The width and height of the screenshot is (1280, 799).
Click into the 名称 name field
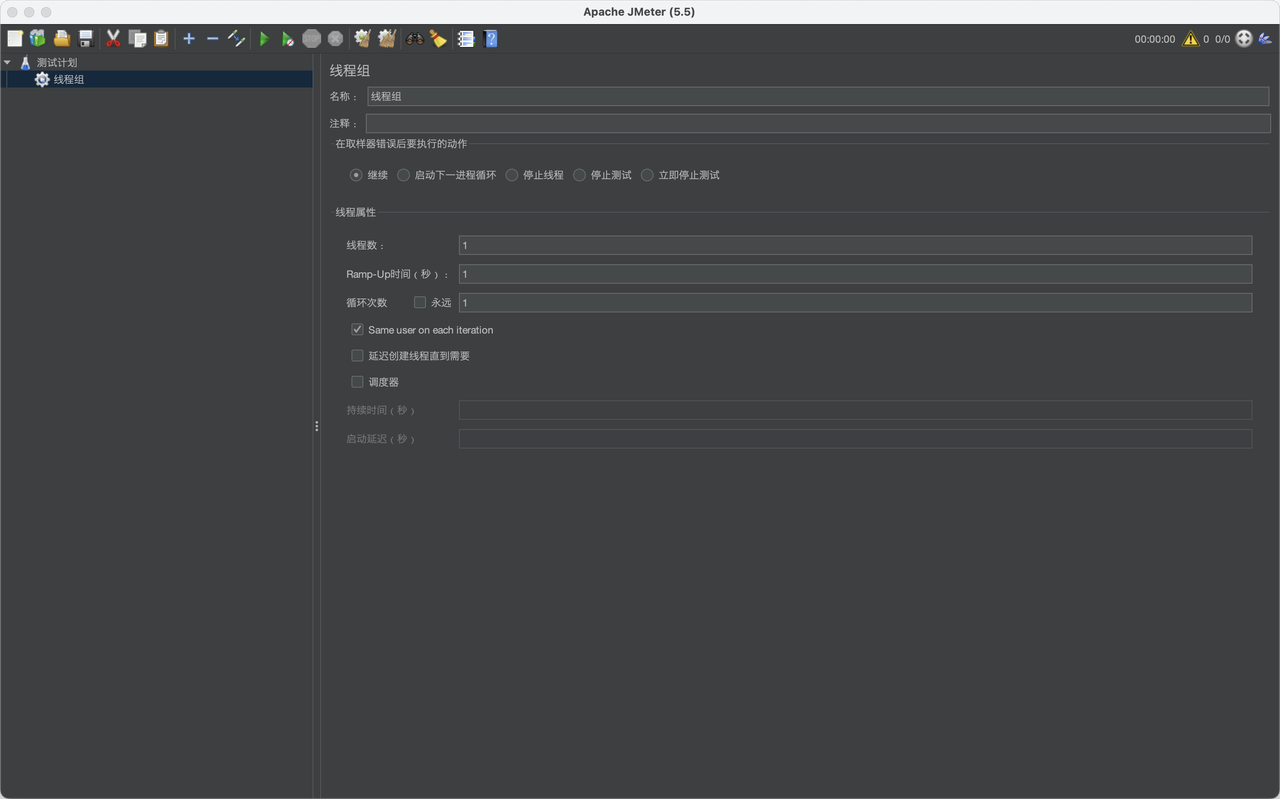[818, 96]
